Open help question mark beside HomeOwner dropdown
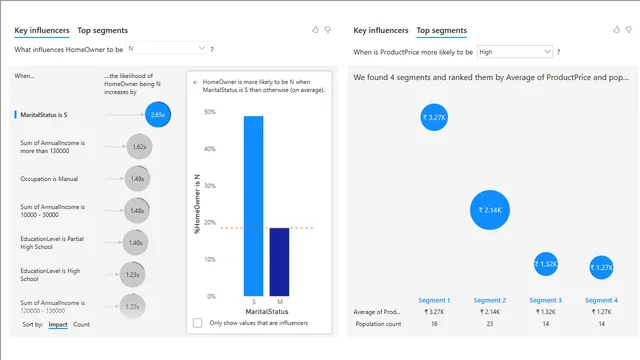 tap(212, 49)
